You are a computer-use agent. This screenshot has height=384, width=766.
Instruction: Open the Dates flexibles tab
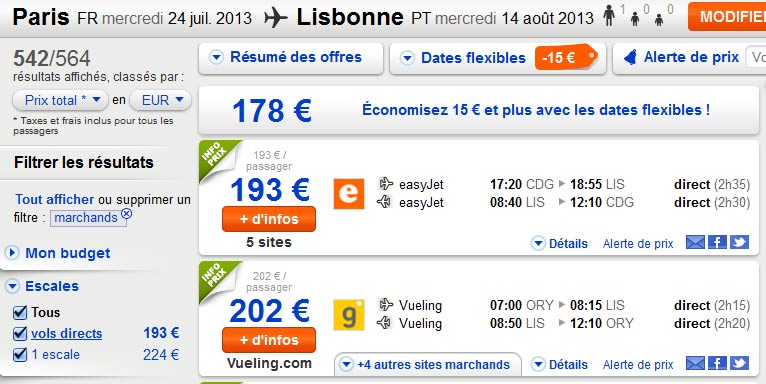[497, 58]
